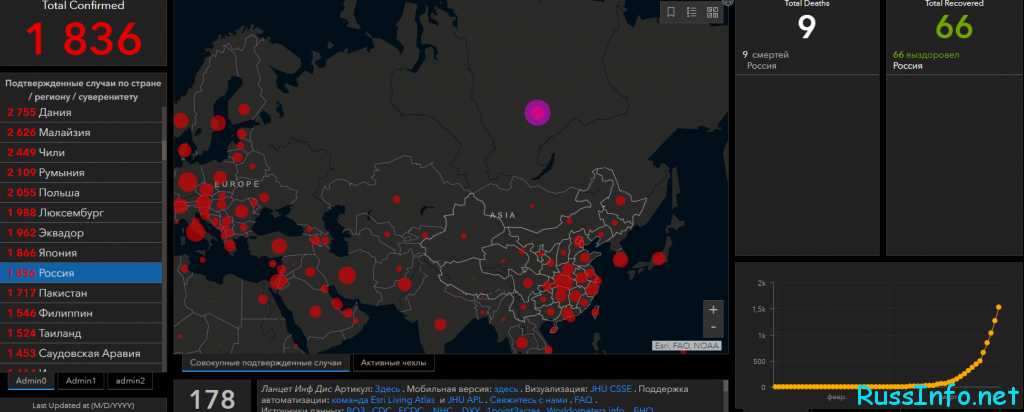Switch to Активные чехлы tab
The width and height of the screenshot is (1024, 412).
click(x=393, y=363)
